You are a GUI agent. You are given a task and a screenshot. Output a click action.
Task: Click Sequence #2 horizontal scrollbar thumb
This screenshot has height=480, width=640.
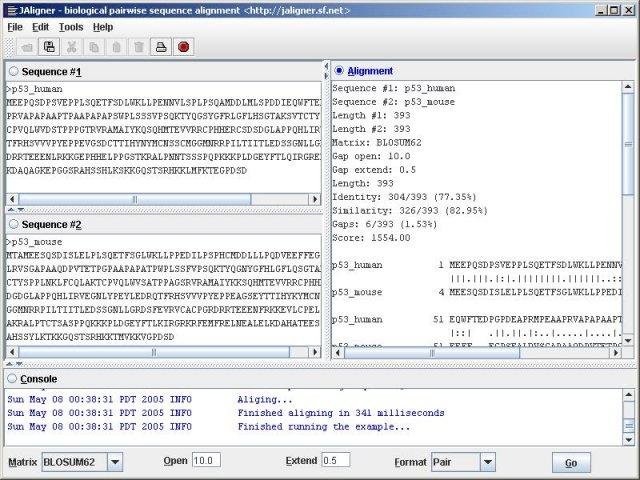(x=154, y=352)
